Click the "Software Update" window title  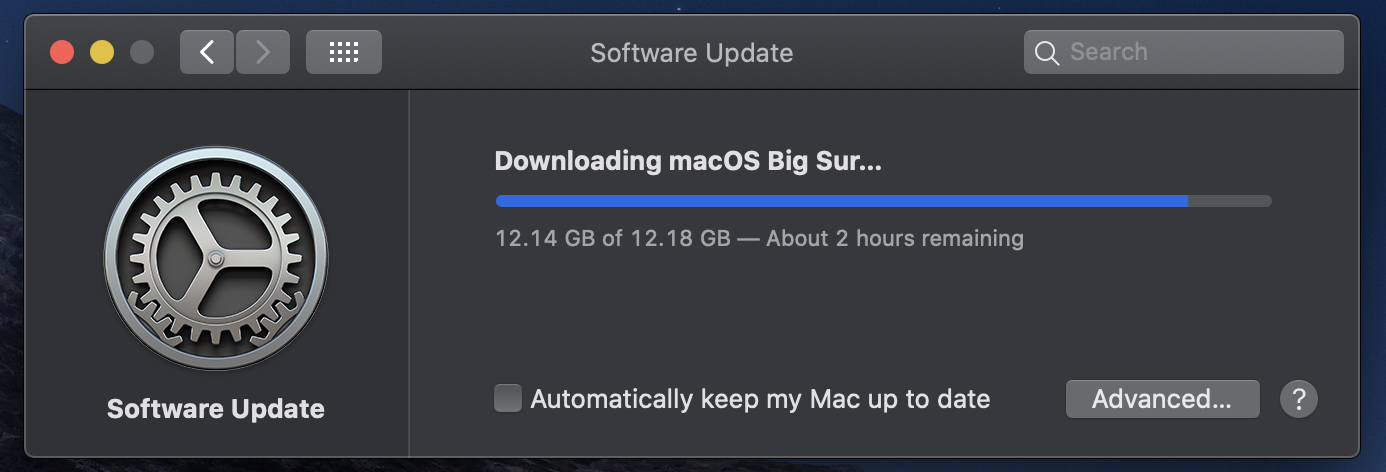point(691,52)
